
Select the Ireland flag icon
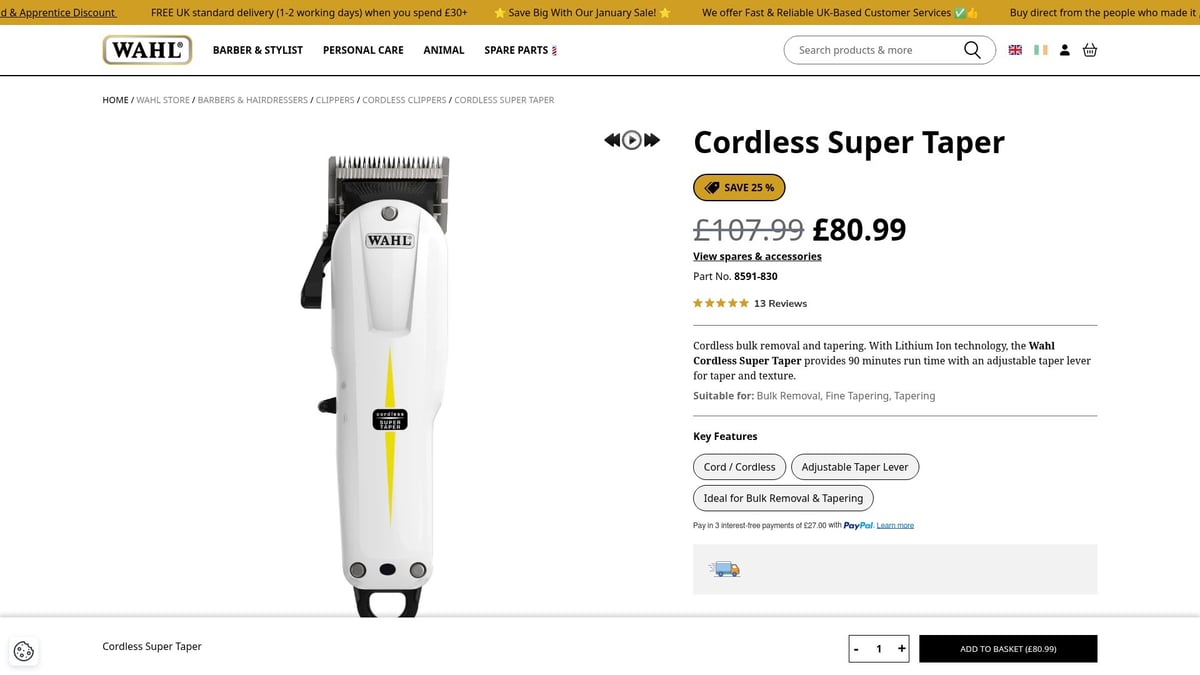[x=1040, y=49]
